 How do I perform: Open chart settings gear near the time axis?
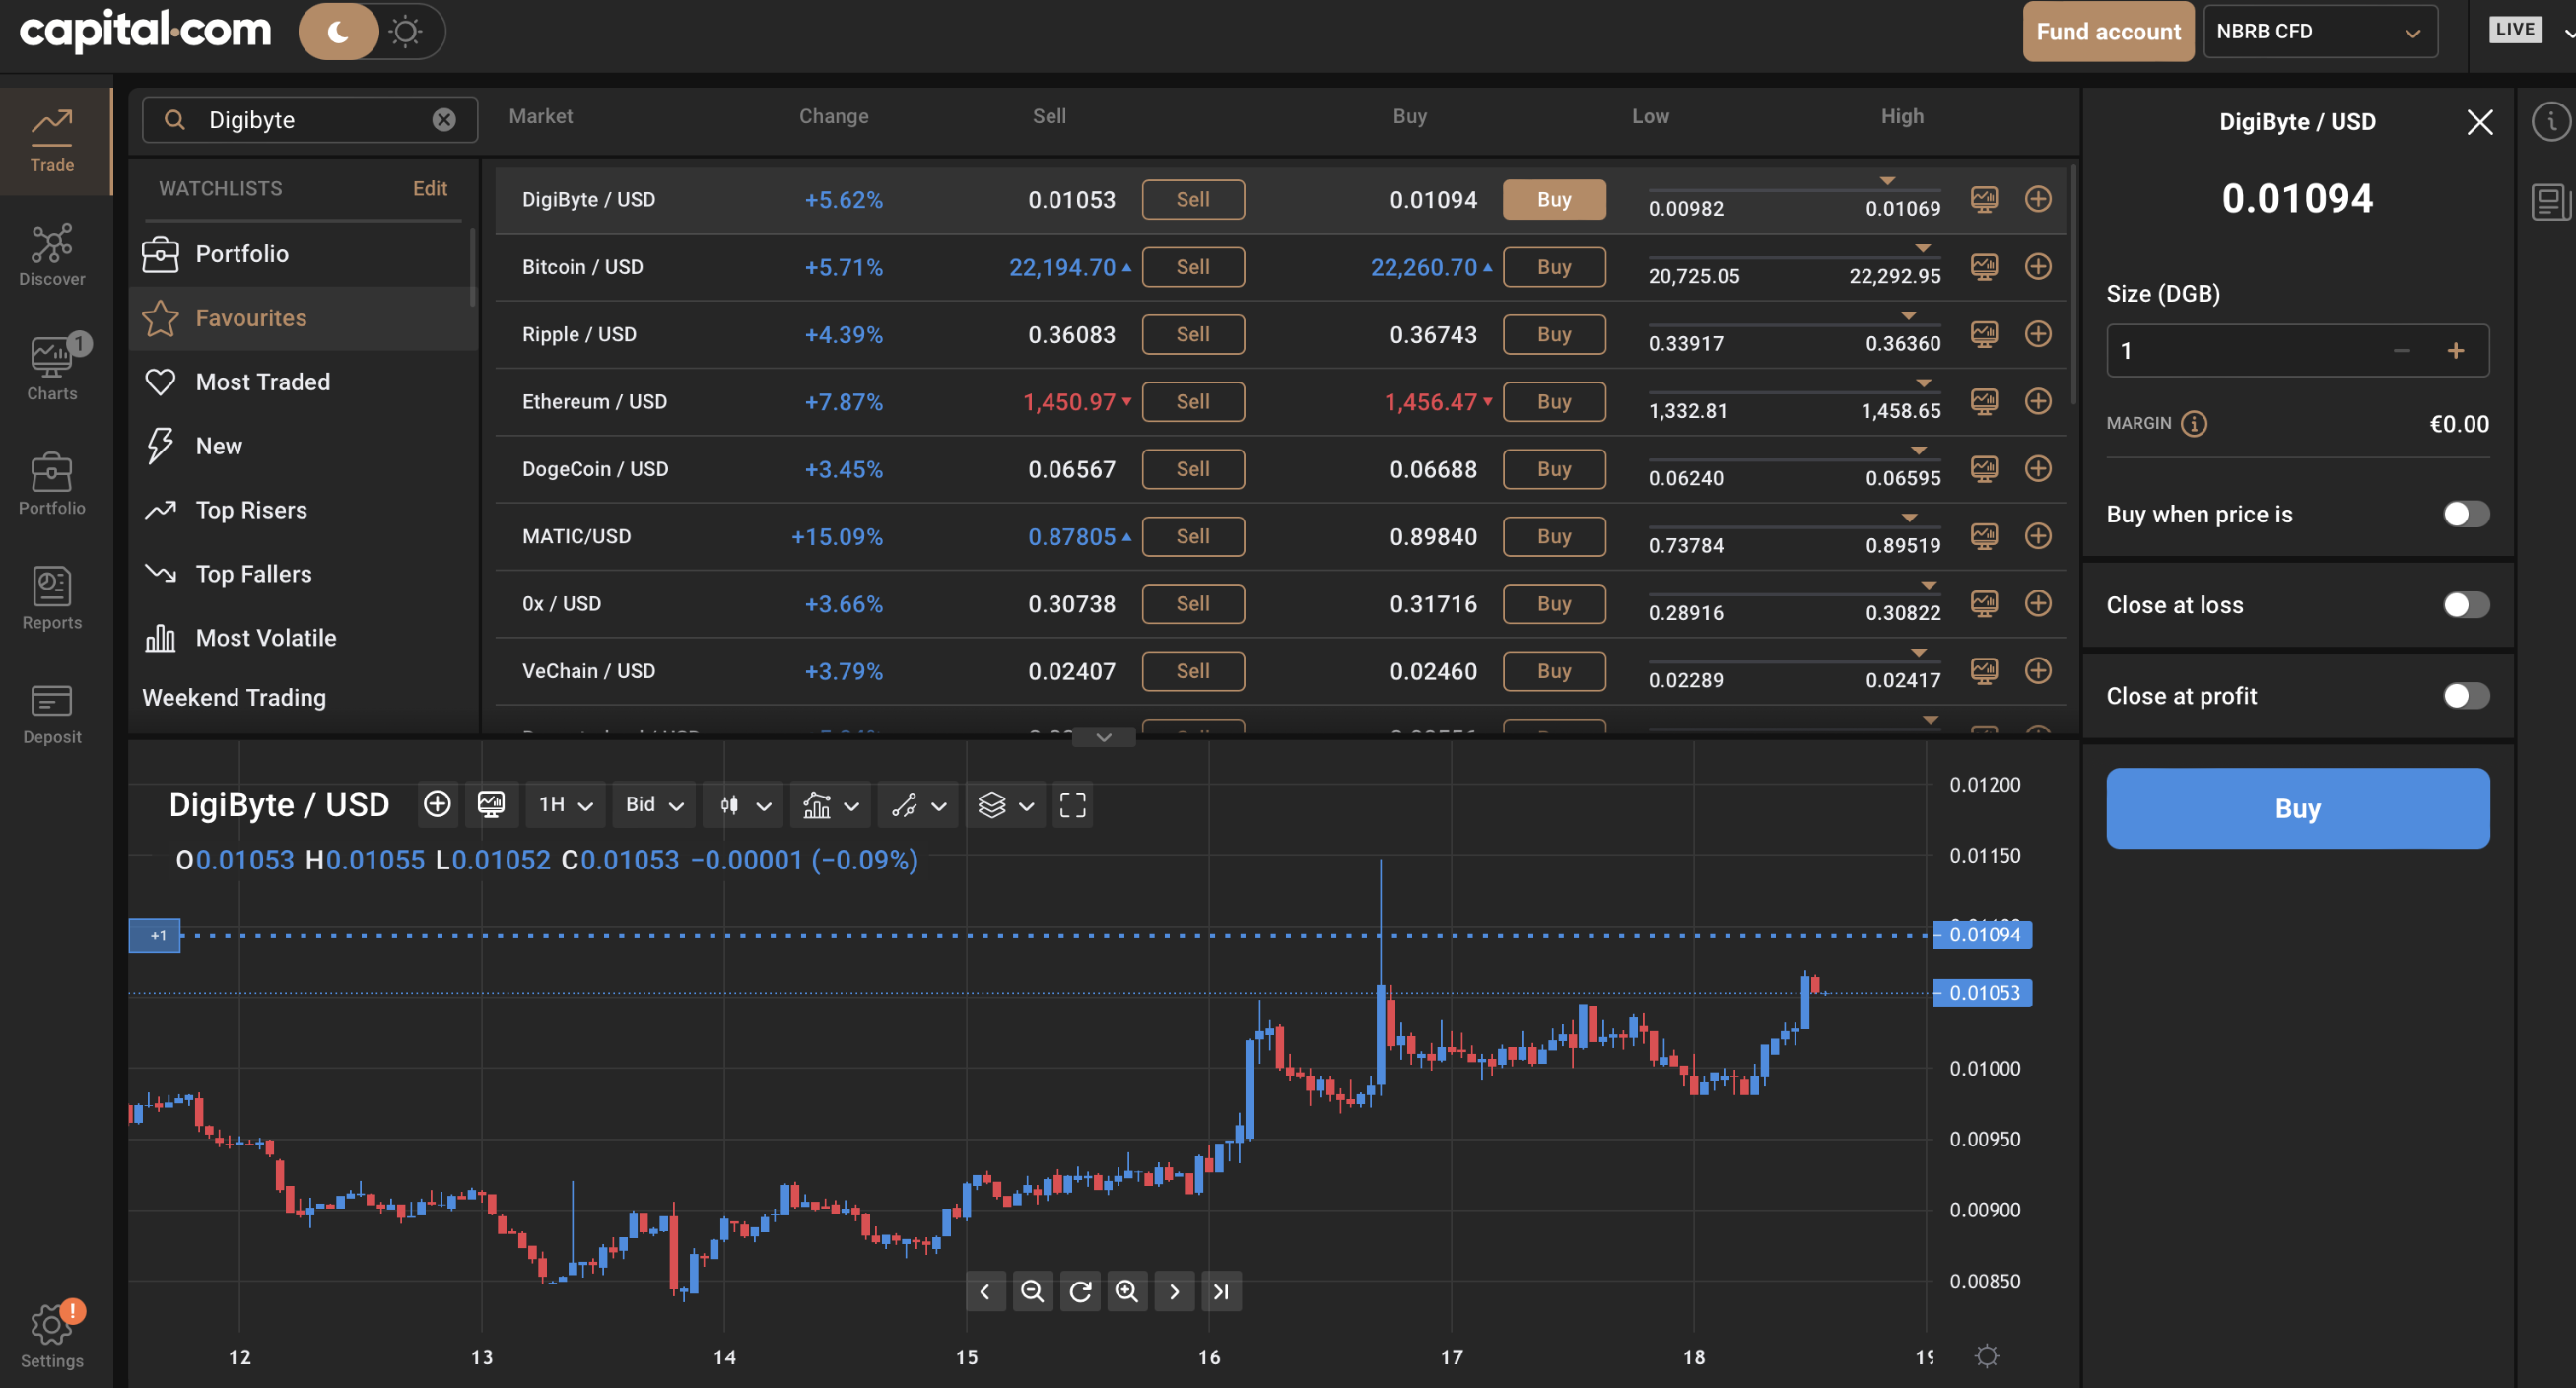(1987, 1356)
